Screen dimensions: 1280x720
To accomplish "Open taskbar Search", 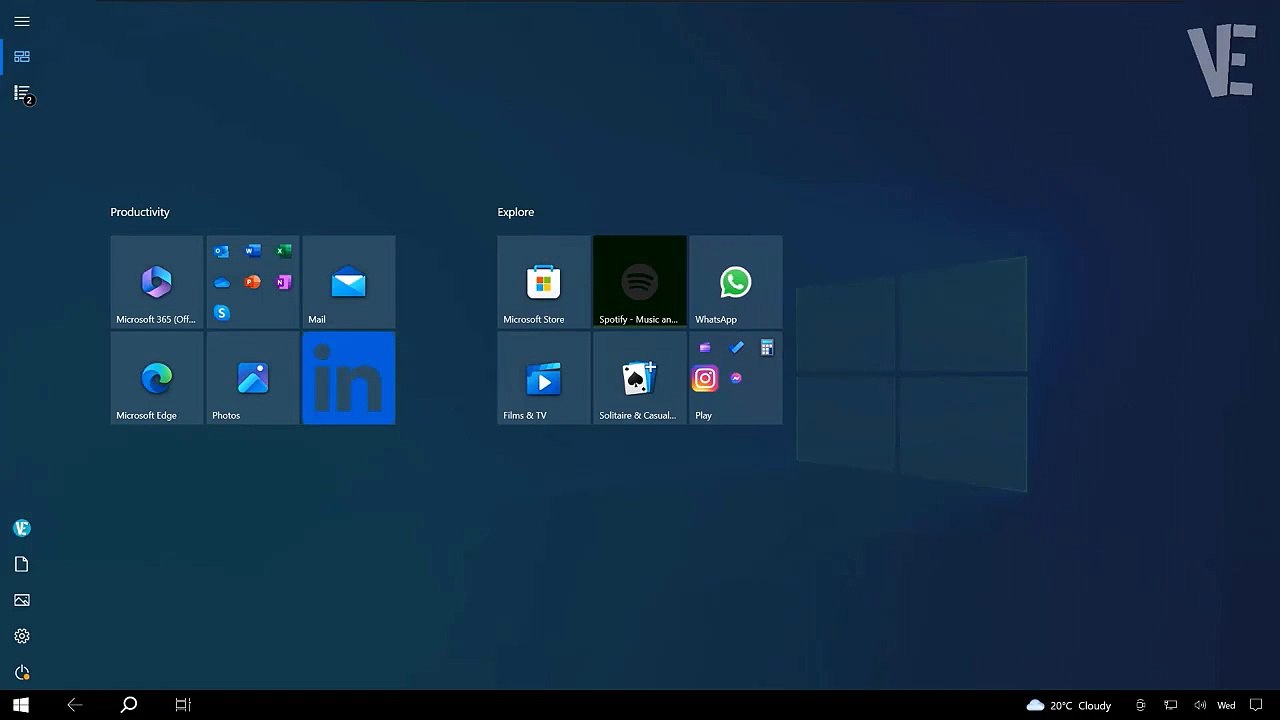I will coord(129,705).
